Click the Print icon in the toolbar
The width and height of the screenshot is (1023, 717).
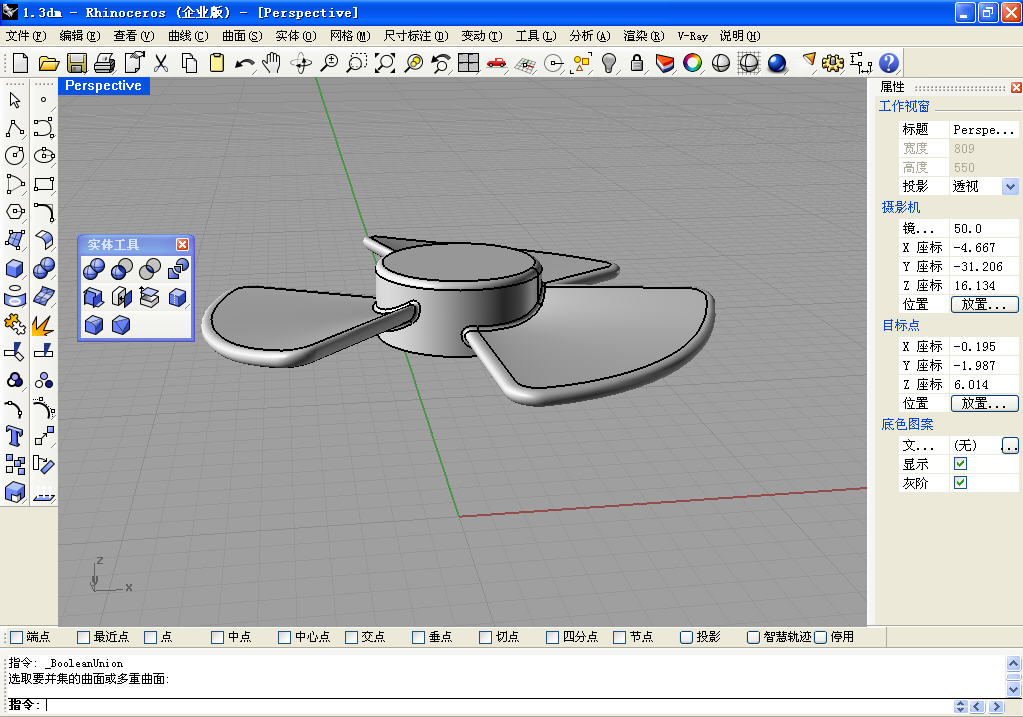104,63
